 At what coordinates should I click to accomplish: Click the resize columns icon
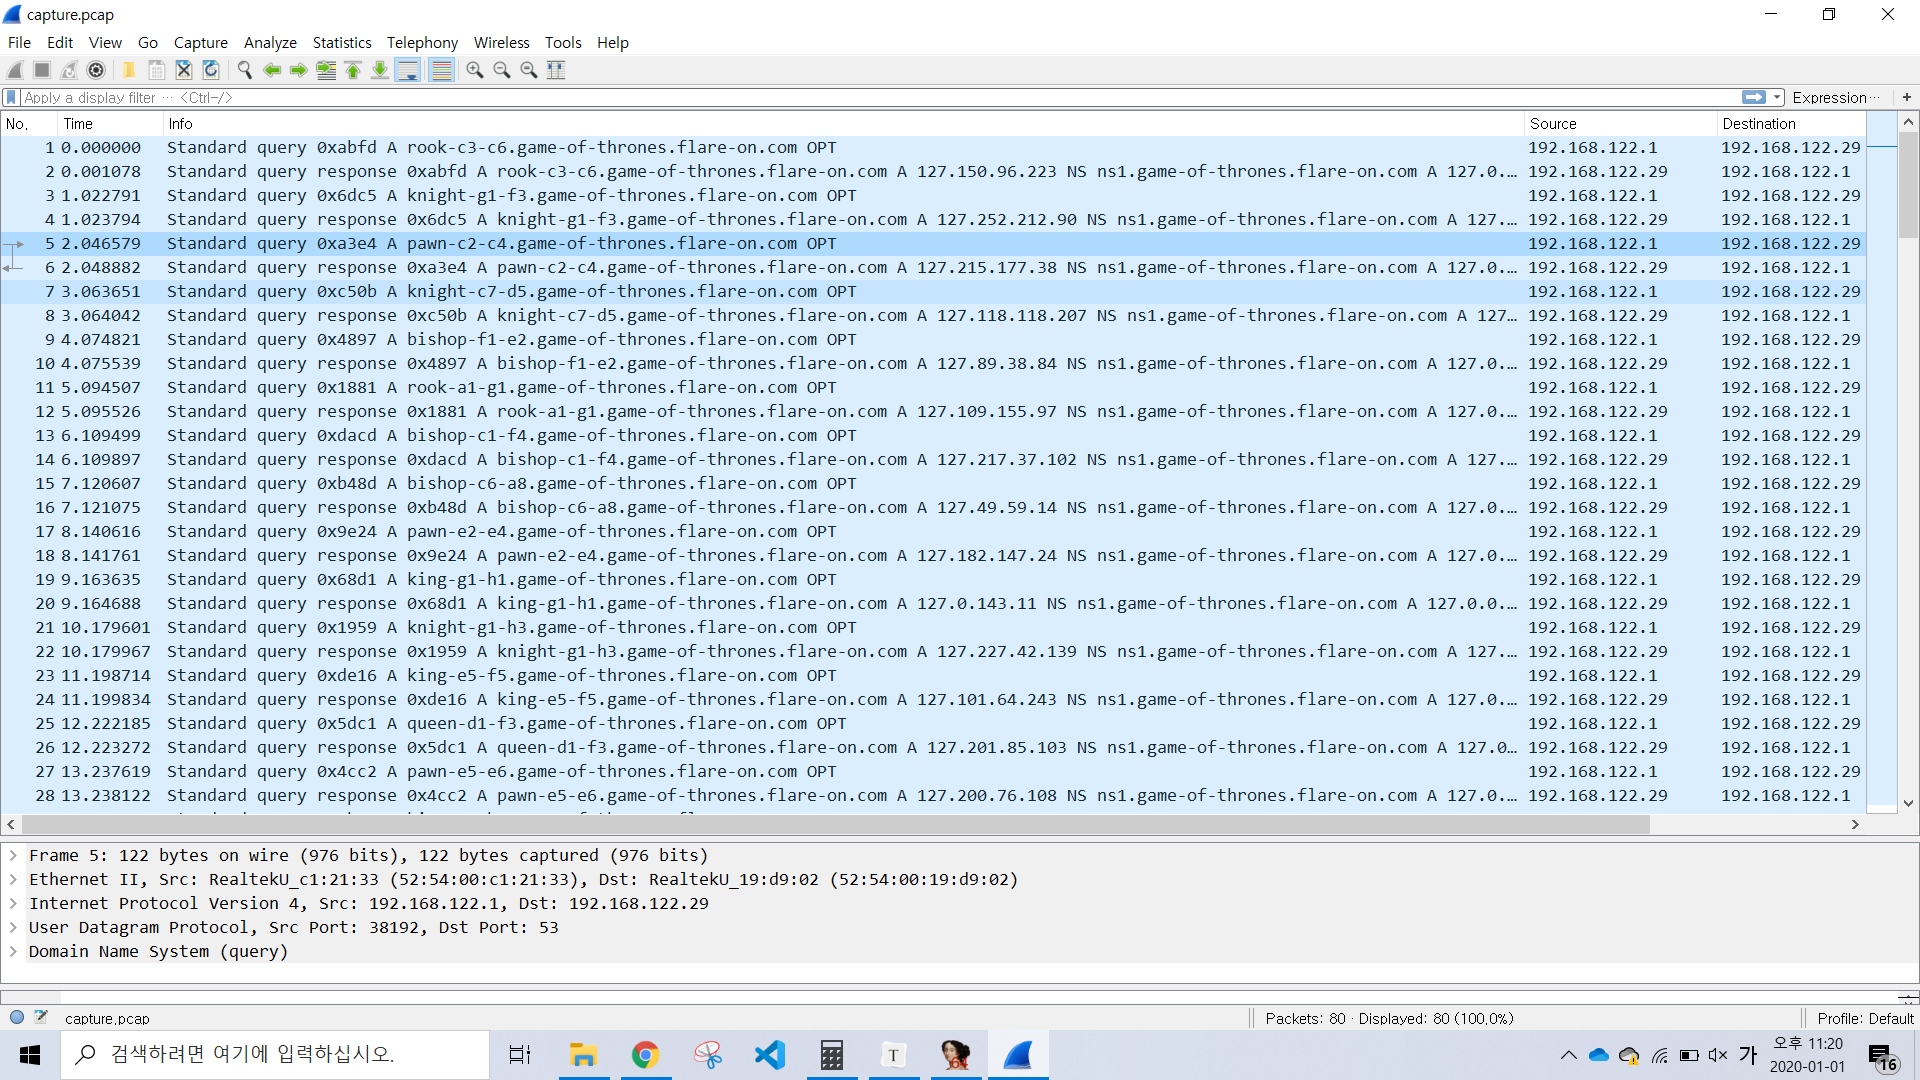point(556,70)
